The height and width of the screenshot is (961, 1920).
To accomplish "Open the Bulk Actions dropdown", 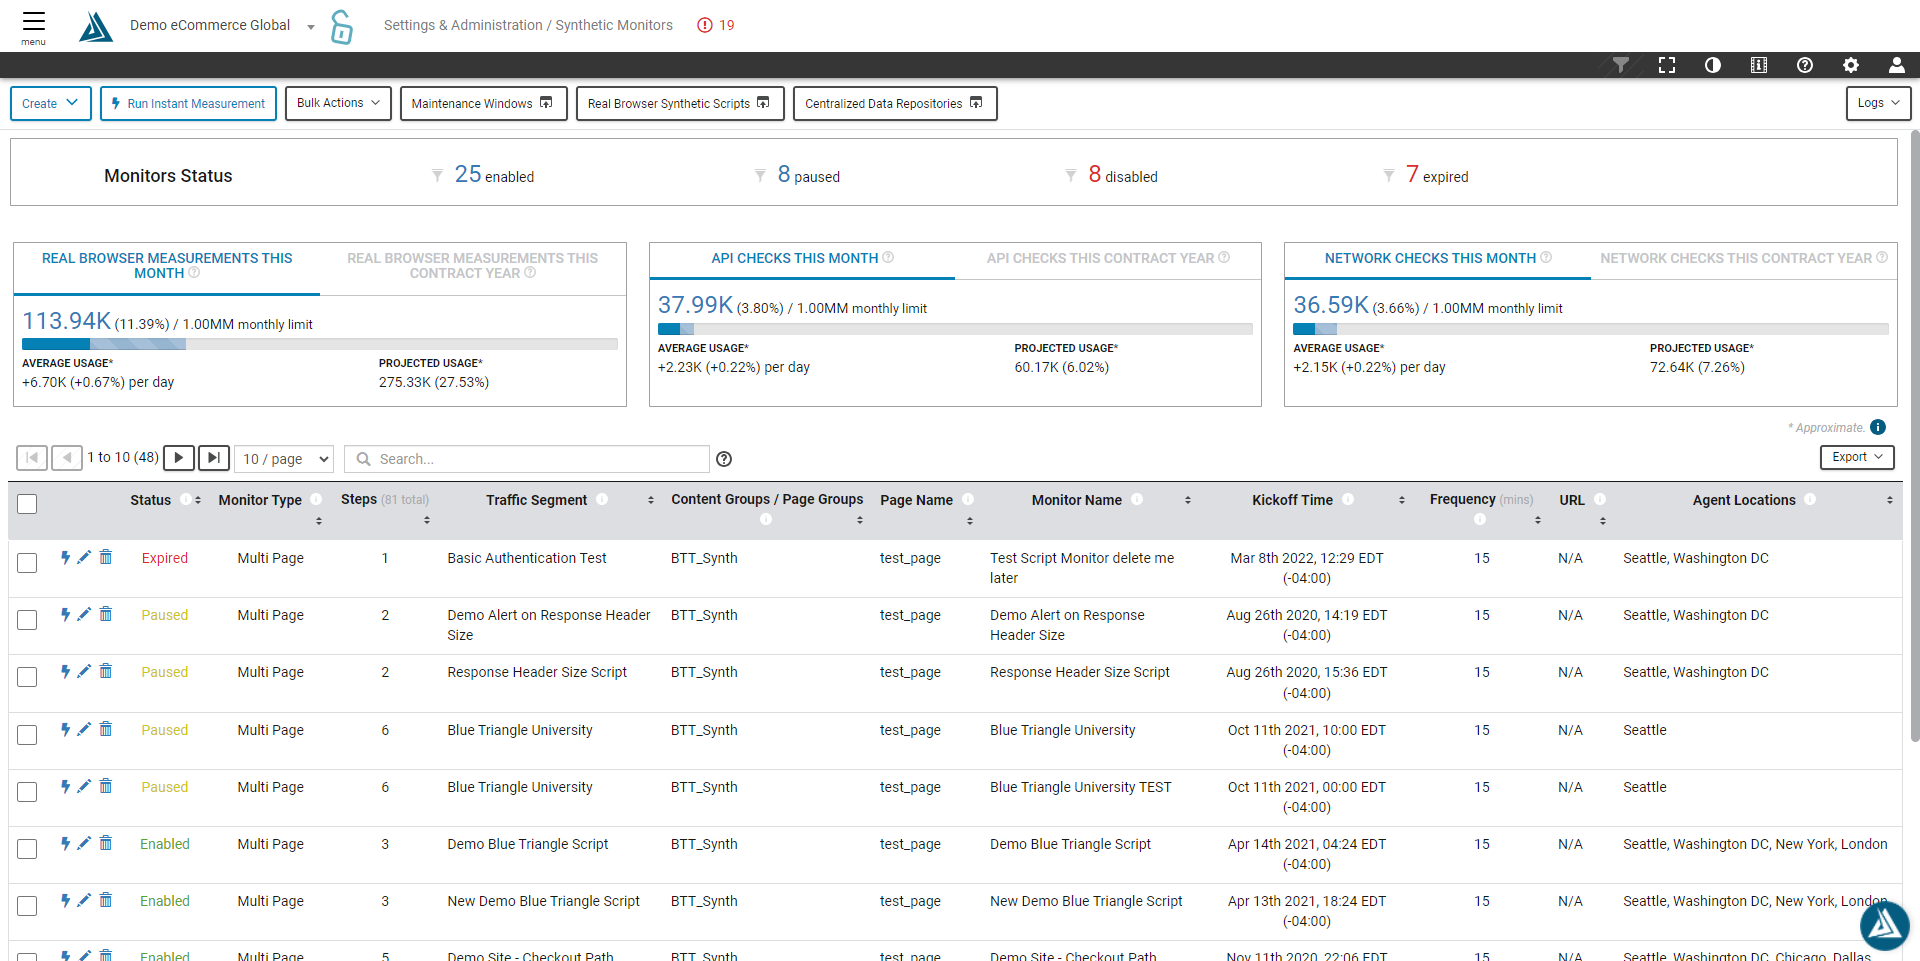I will point(338,103).
